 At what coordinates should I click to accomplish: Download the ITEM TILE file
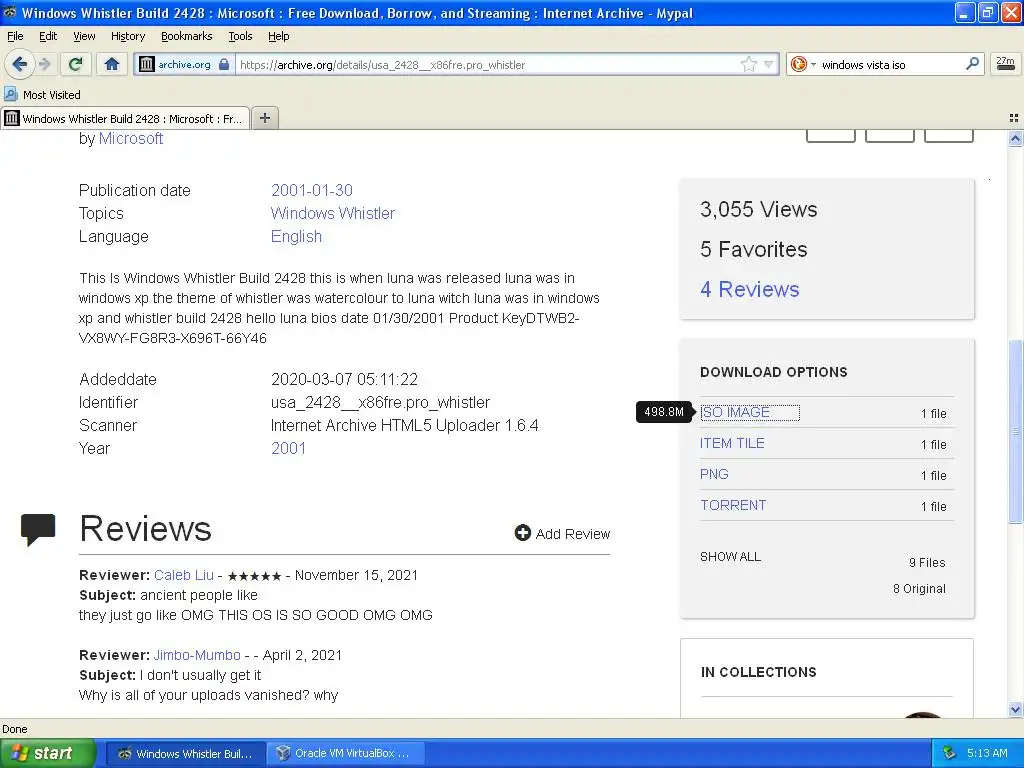[x=732, y=443]
